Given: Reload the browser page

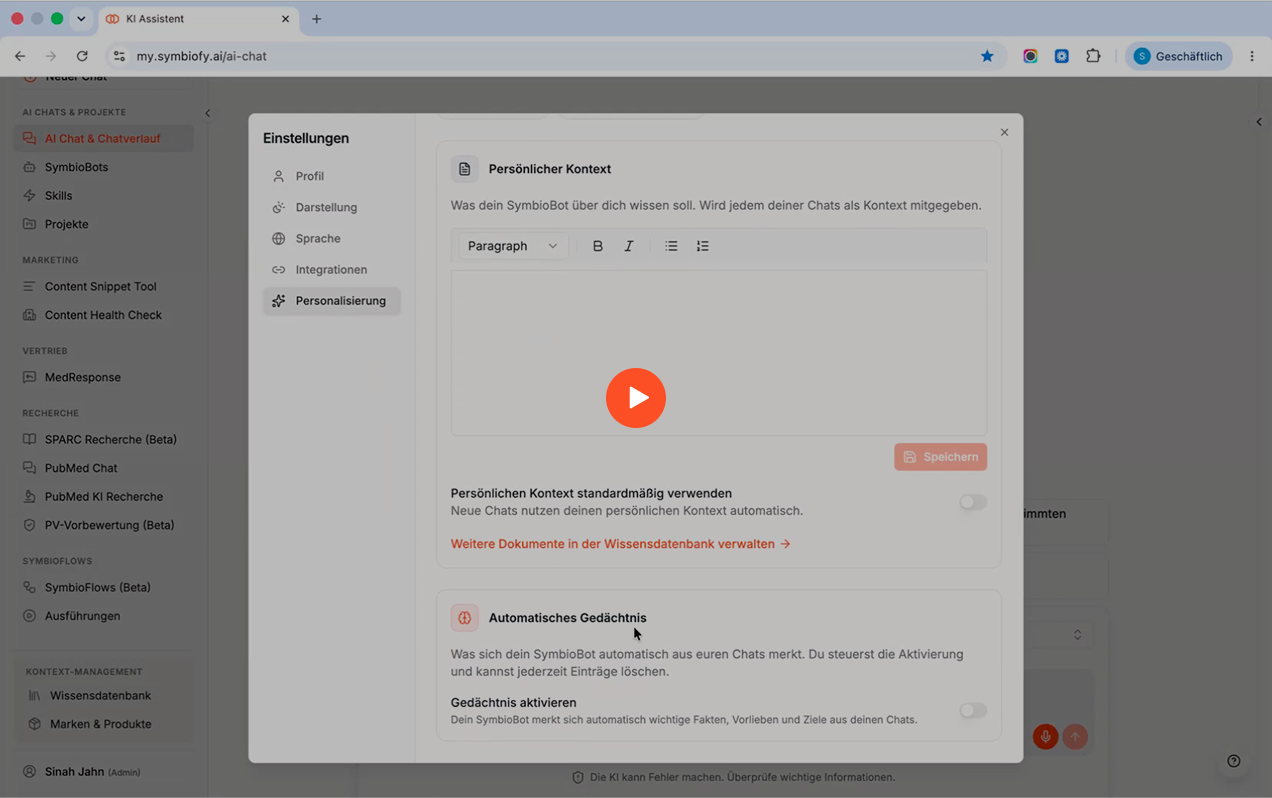Looking at the screenshot, I should pyautogui.click(x=82, y=56).
